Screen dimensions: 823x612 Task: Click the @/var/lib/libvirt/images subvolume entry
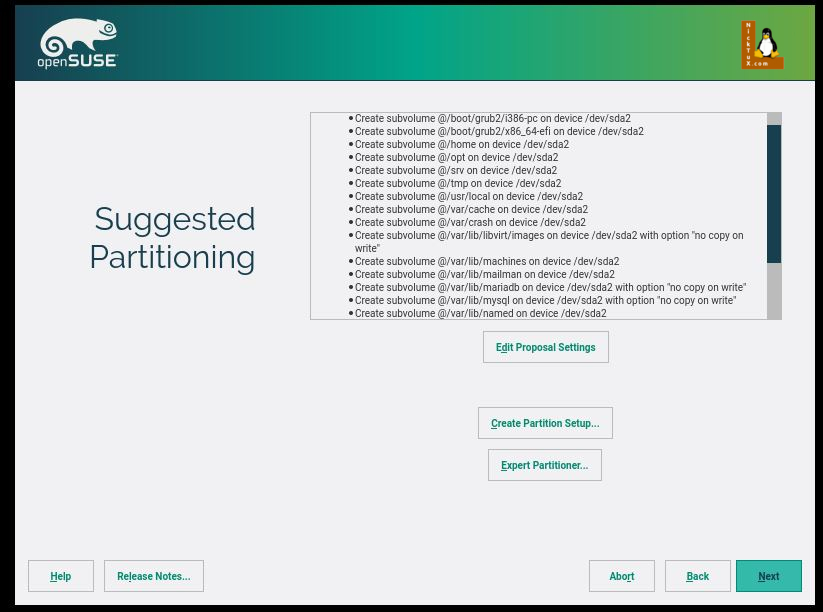click(548, 236)
